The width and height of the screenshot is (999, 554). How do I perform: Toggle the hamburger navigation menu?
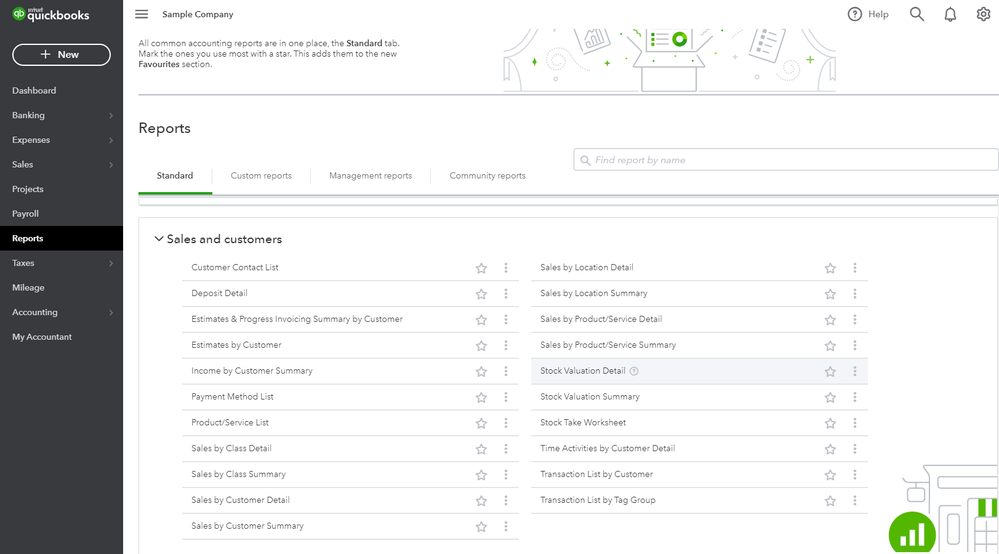click(141, 14)
